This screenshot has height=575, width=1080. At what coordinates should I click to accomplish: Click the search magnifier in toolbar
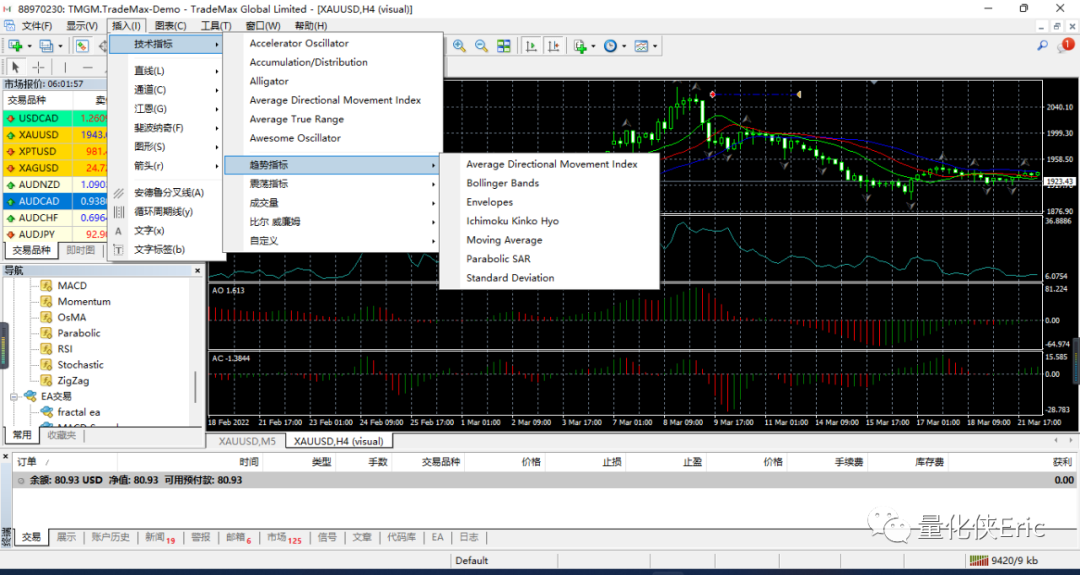point(1043,45)
